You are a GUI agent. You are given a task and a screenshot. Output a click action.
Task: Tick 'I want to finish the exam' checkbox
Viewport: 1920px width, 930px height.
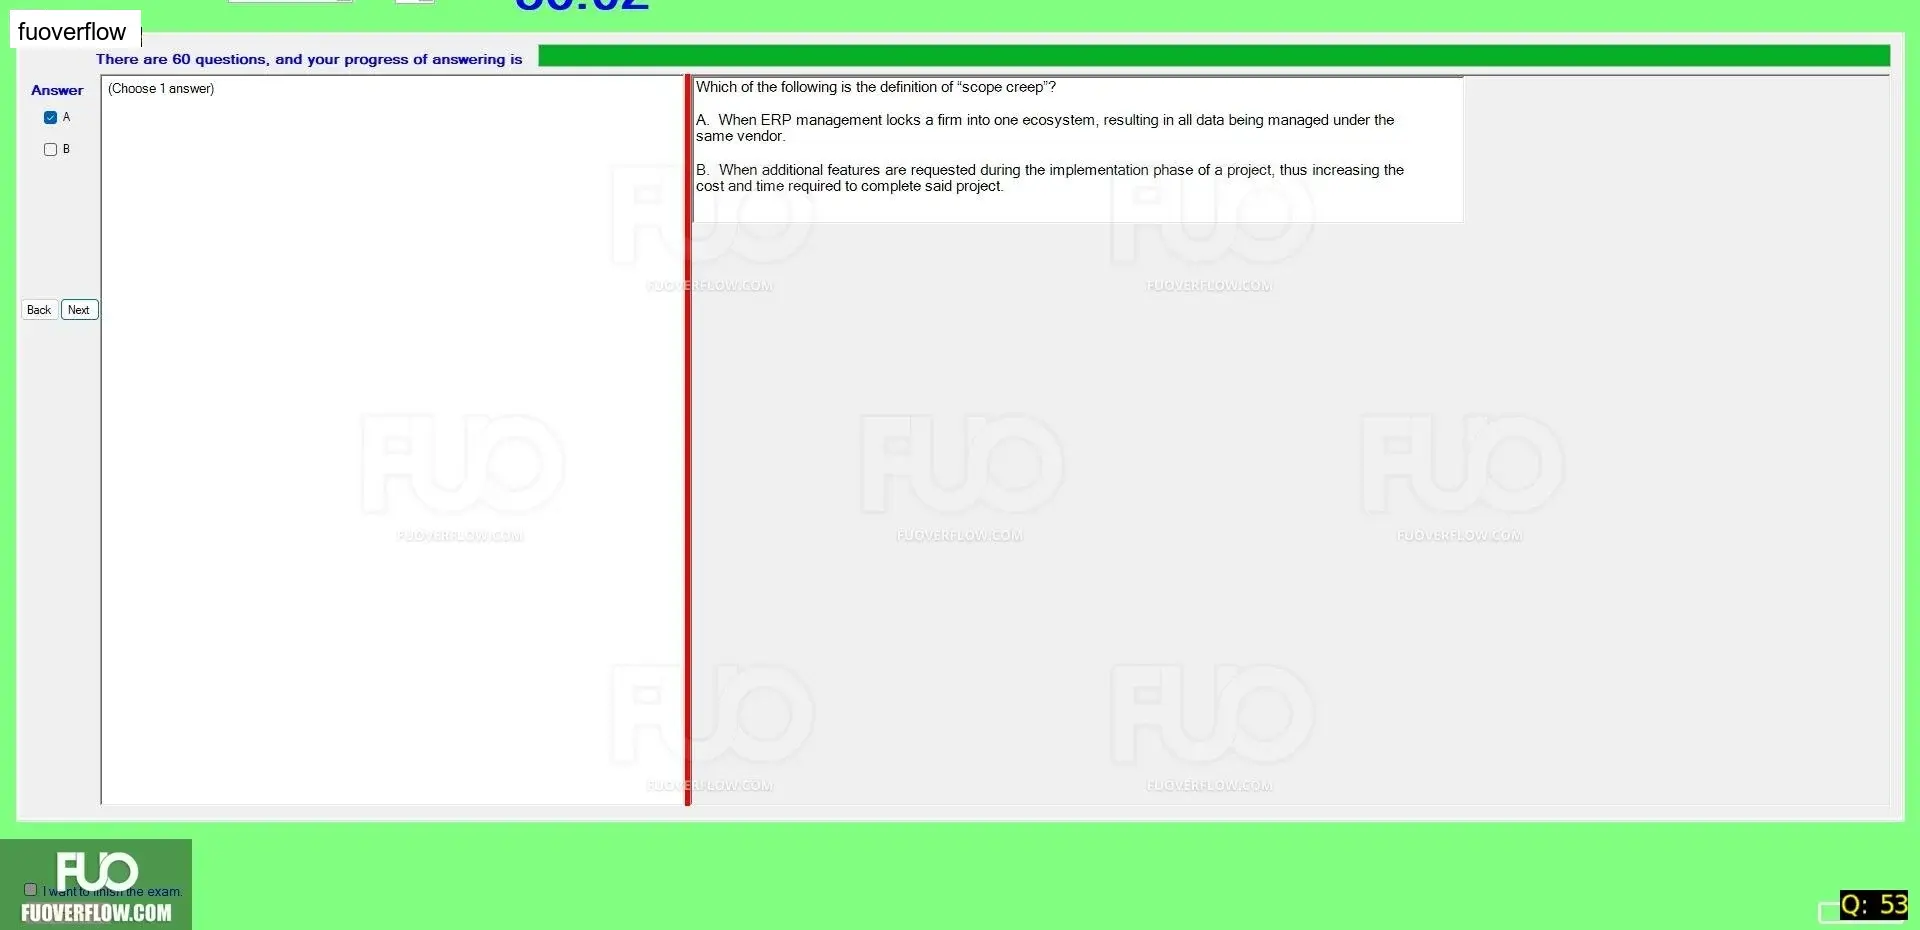click(x=30, y=889)
